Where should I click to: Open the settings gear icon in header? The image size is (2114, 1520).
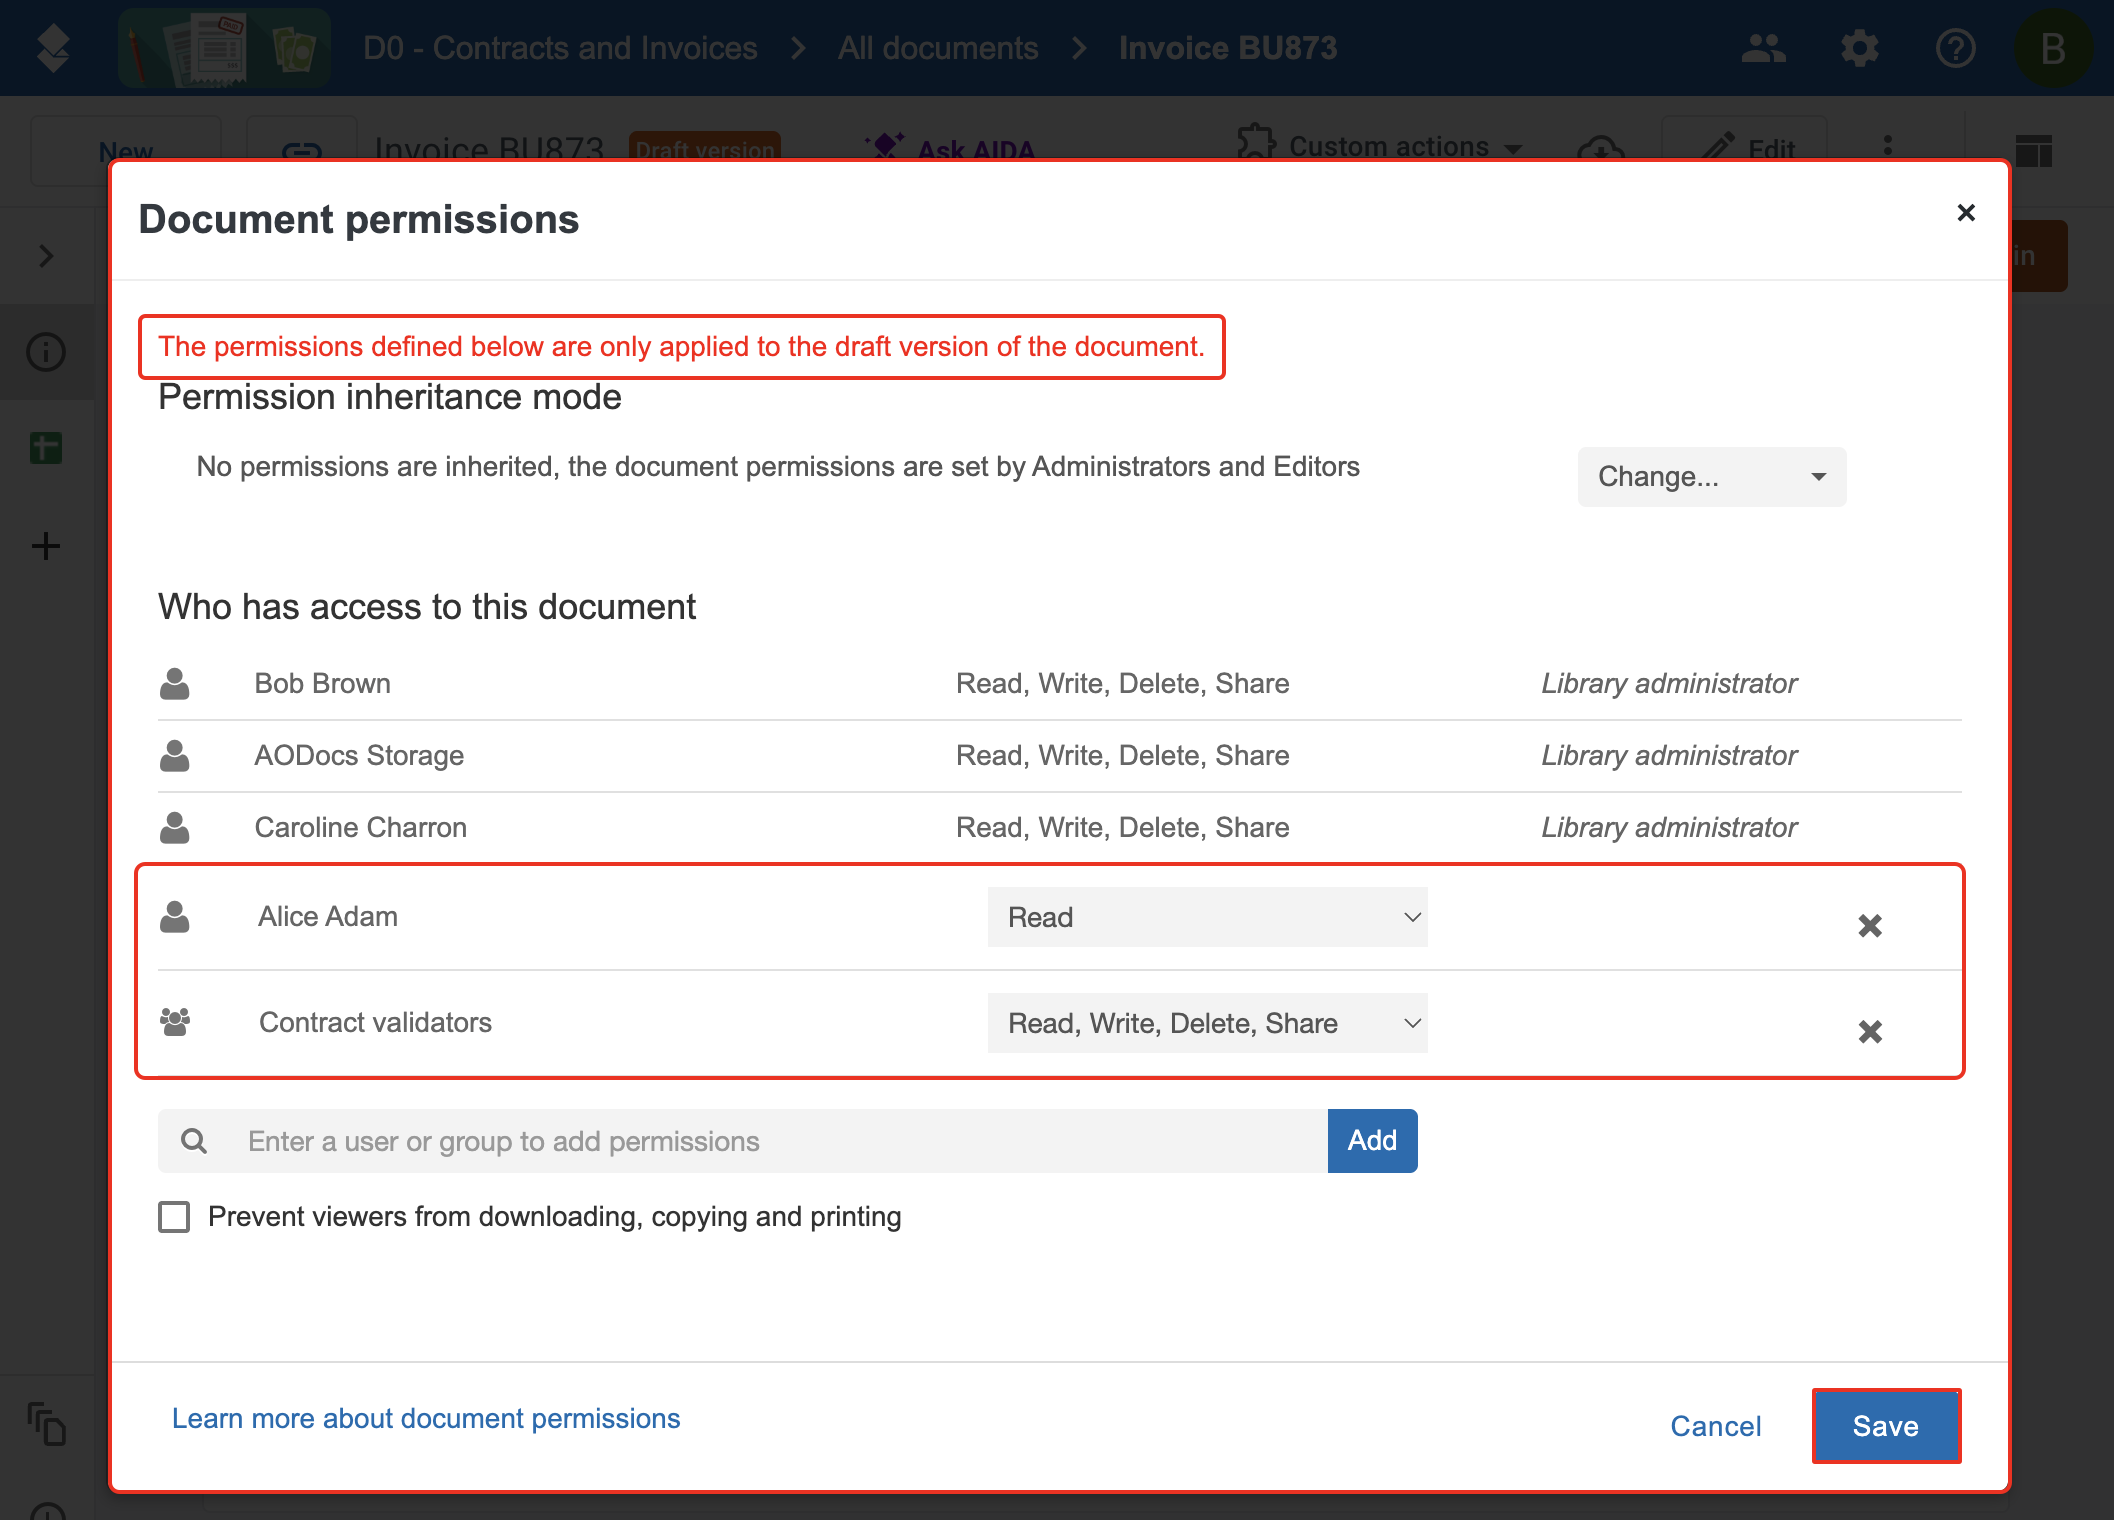pyautogui.click(x=1859, y=48)
